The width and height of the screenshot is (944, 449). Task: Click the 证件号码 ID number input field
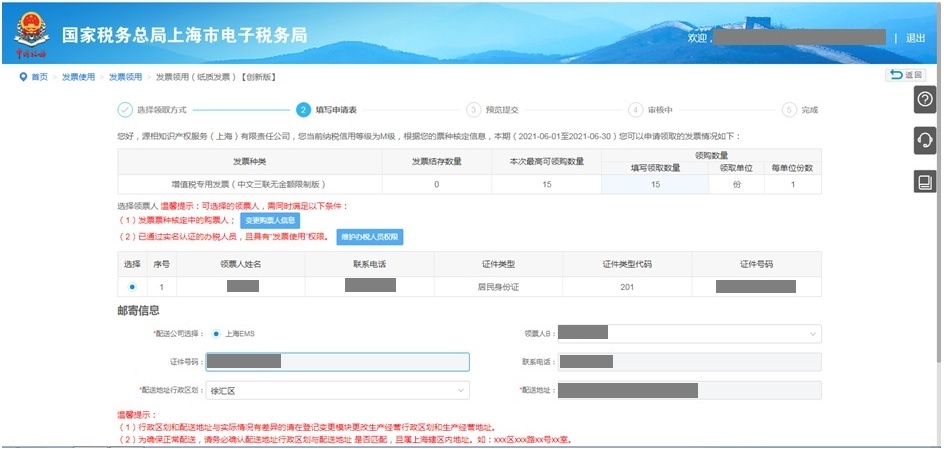point(337,362)
